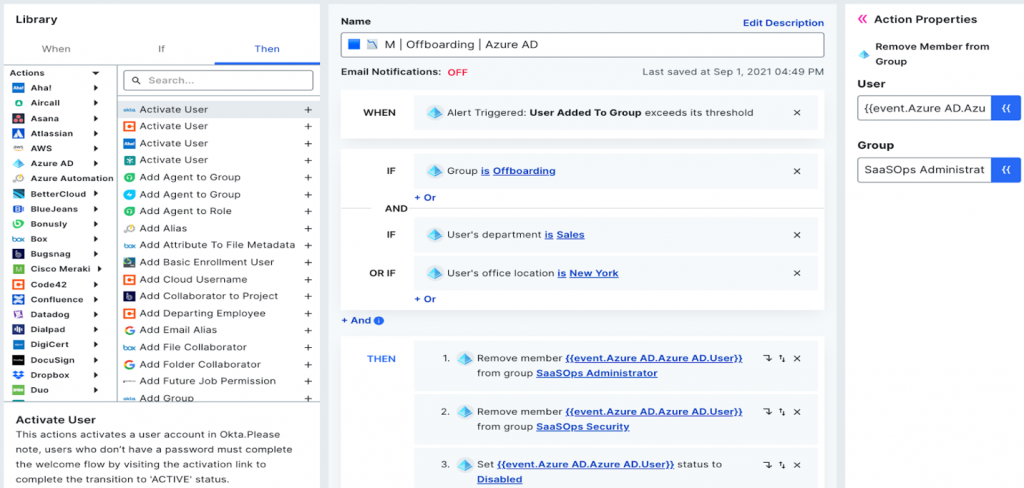Click the + Or link under the New York condition
The height and width of the screenshot is (488, 1024).
point(425,299)
